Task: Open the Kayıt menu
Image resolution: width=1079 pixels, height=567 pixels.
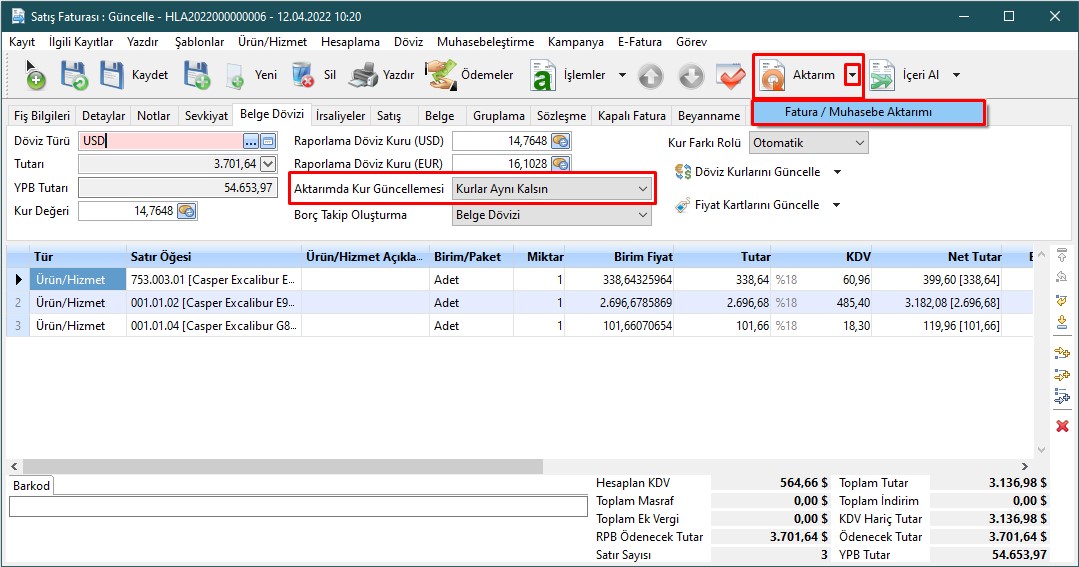Action: coord(22,42)
